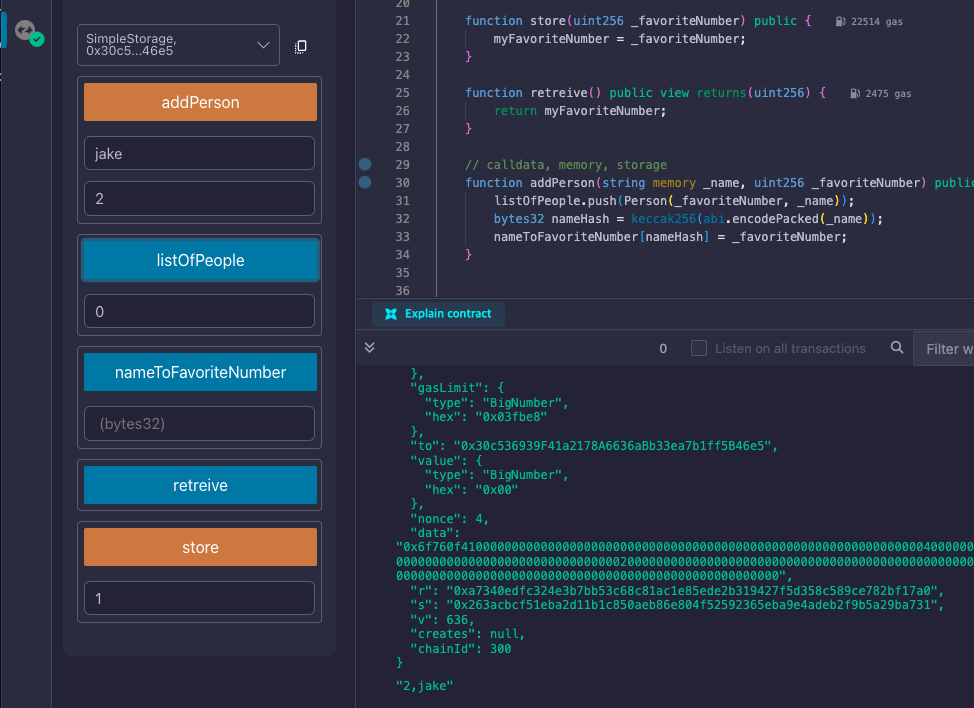Click the listOfPeople index field containing 0

199,311
